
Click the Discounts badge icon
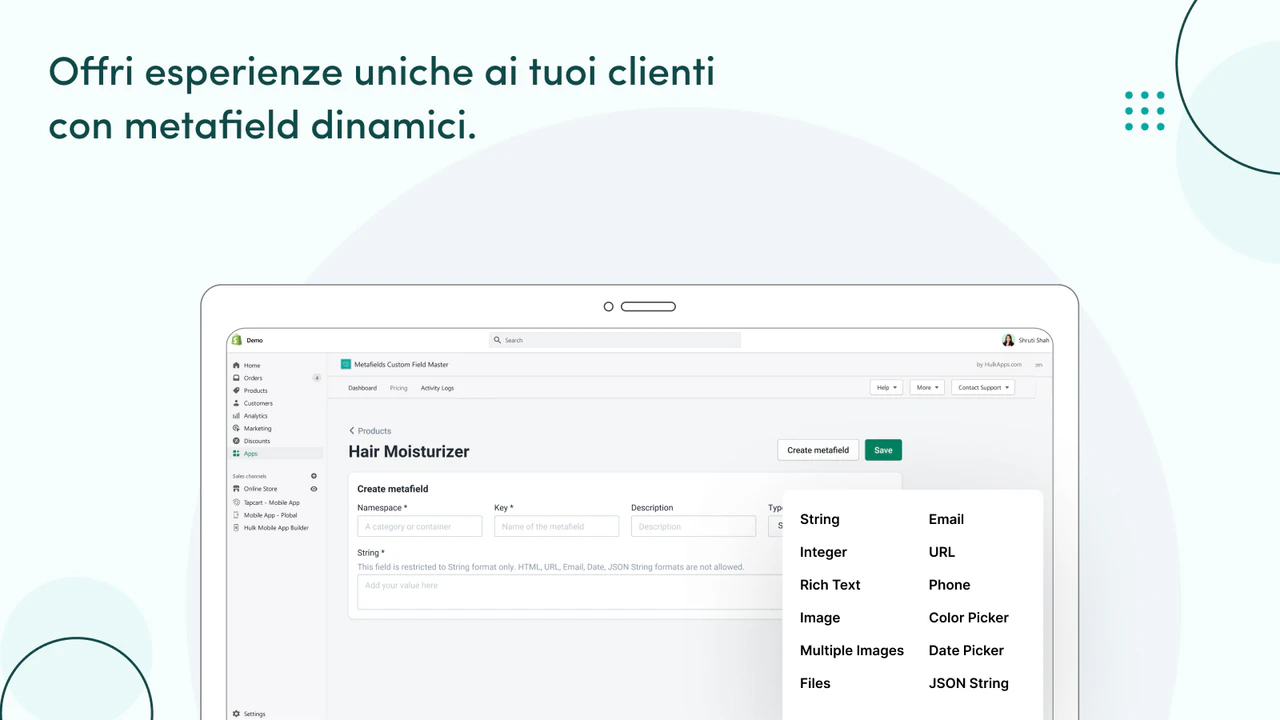[x=236, y=441]
